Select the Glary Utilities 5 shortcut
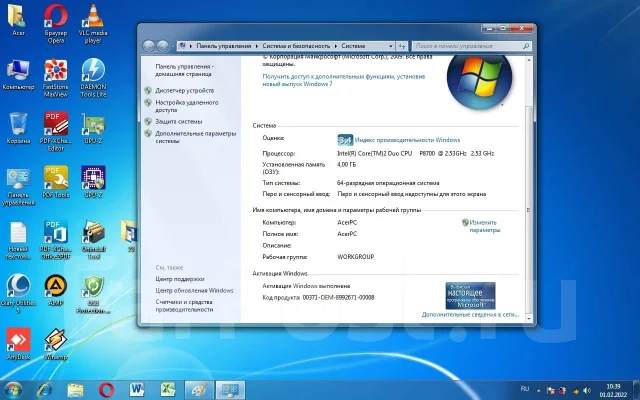The width and height of the screenshot is (640, 400). [18, 293]
